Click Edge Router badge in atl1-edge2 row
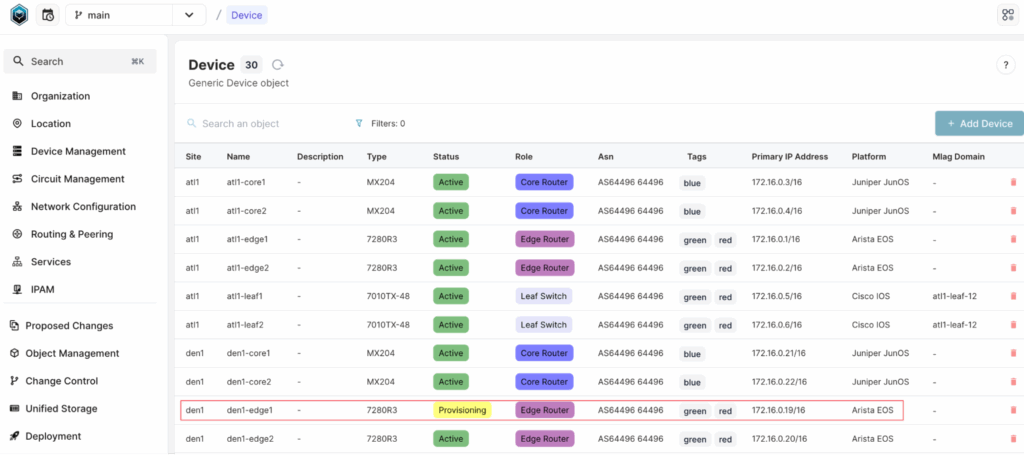This screenshot has width=1024, height=455. [x=544, y=268]
